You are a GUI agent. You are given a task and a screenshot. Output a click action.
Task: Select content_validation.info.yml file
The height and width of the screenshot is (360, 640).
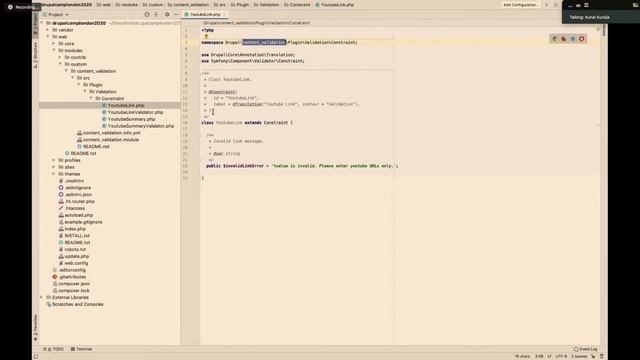click(111, 133)
